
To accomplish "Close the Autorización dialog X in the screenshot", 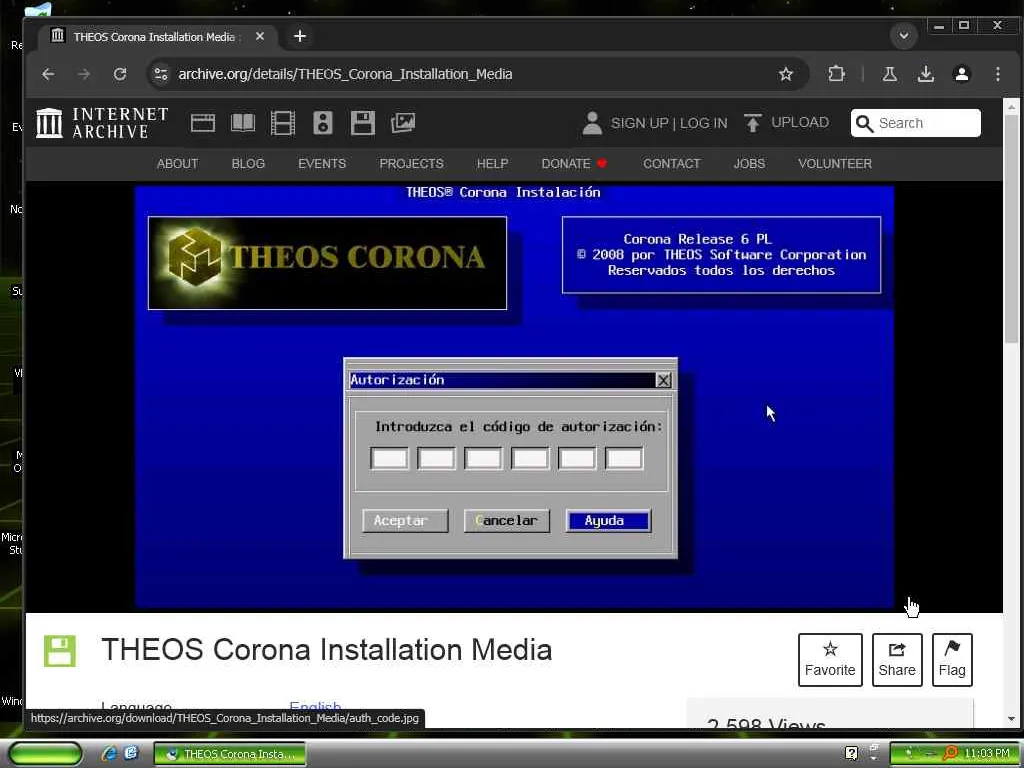I will click(663, 380).
